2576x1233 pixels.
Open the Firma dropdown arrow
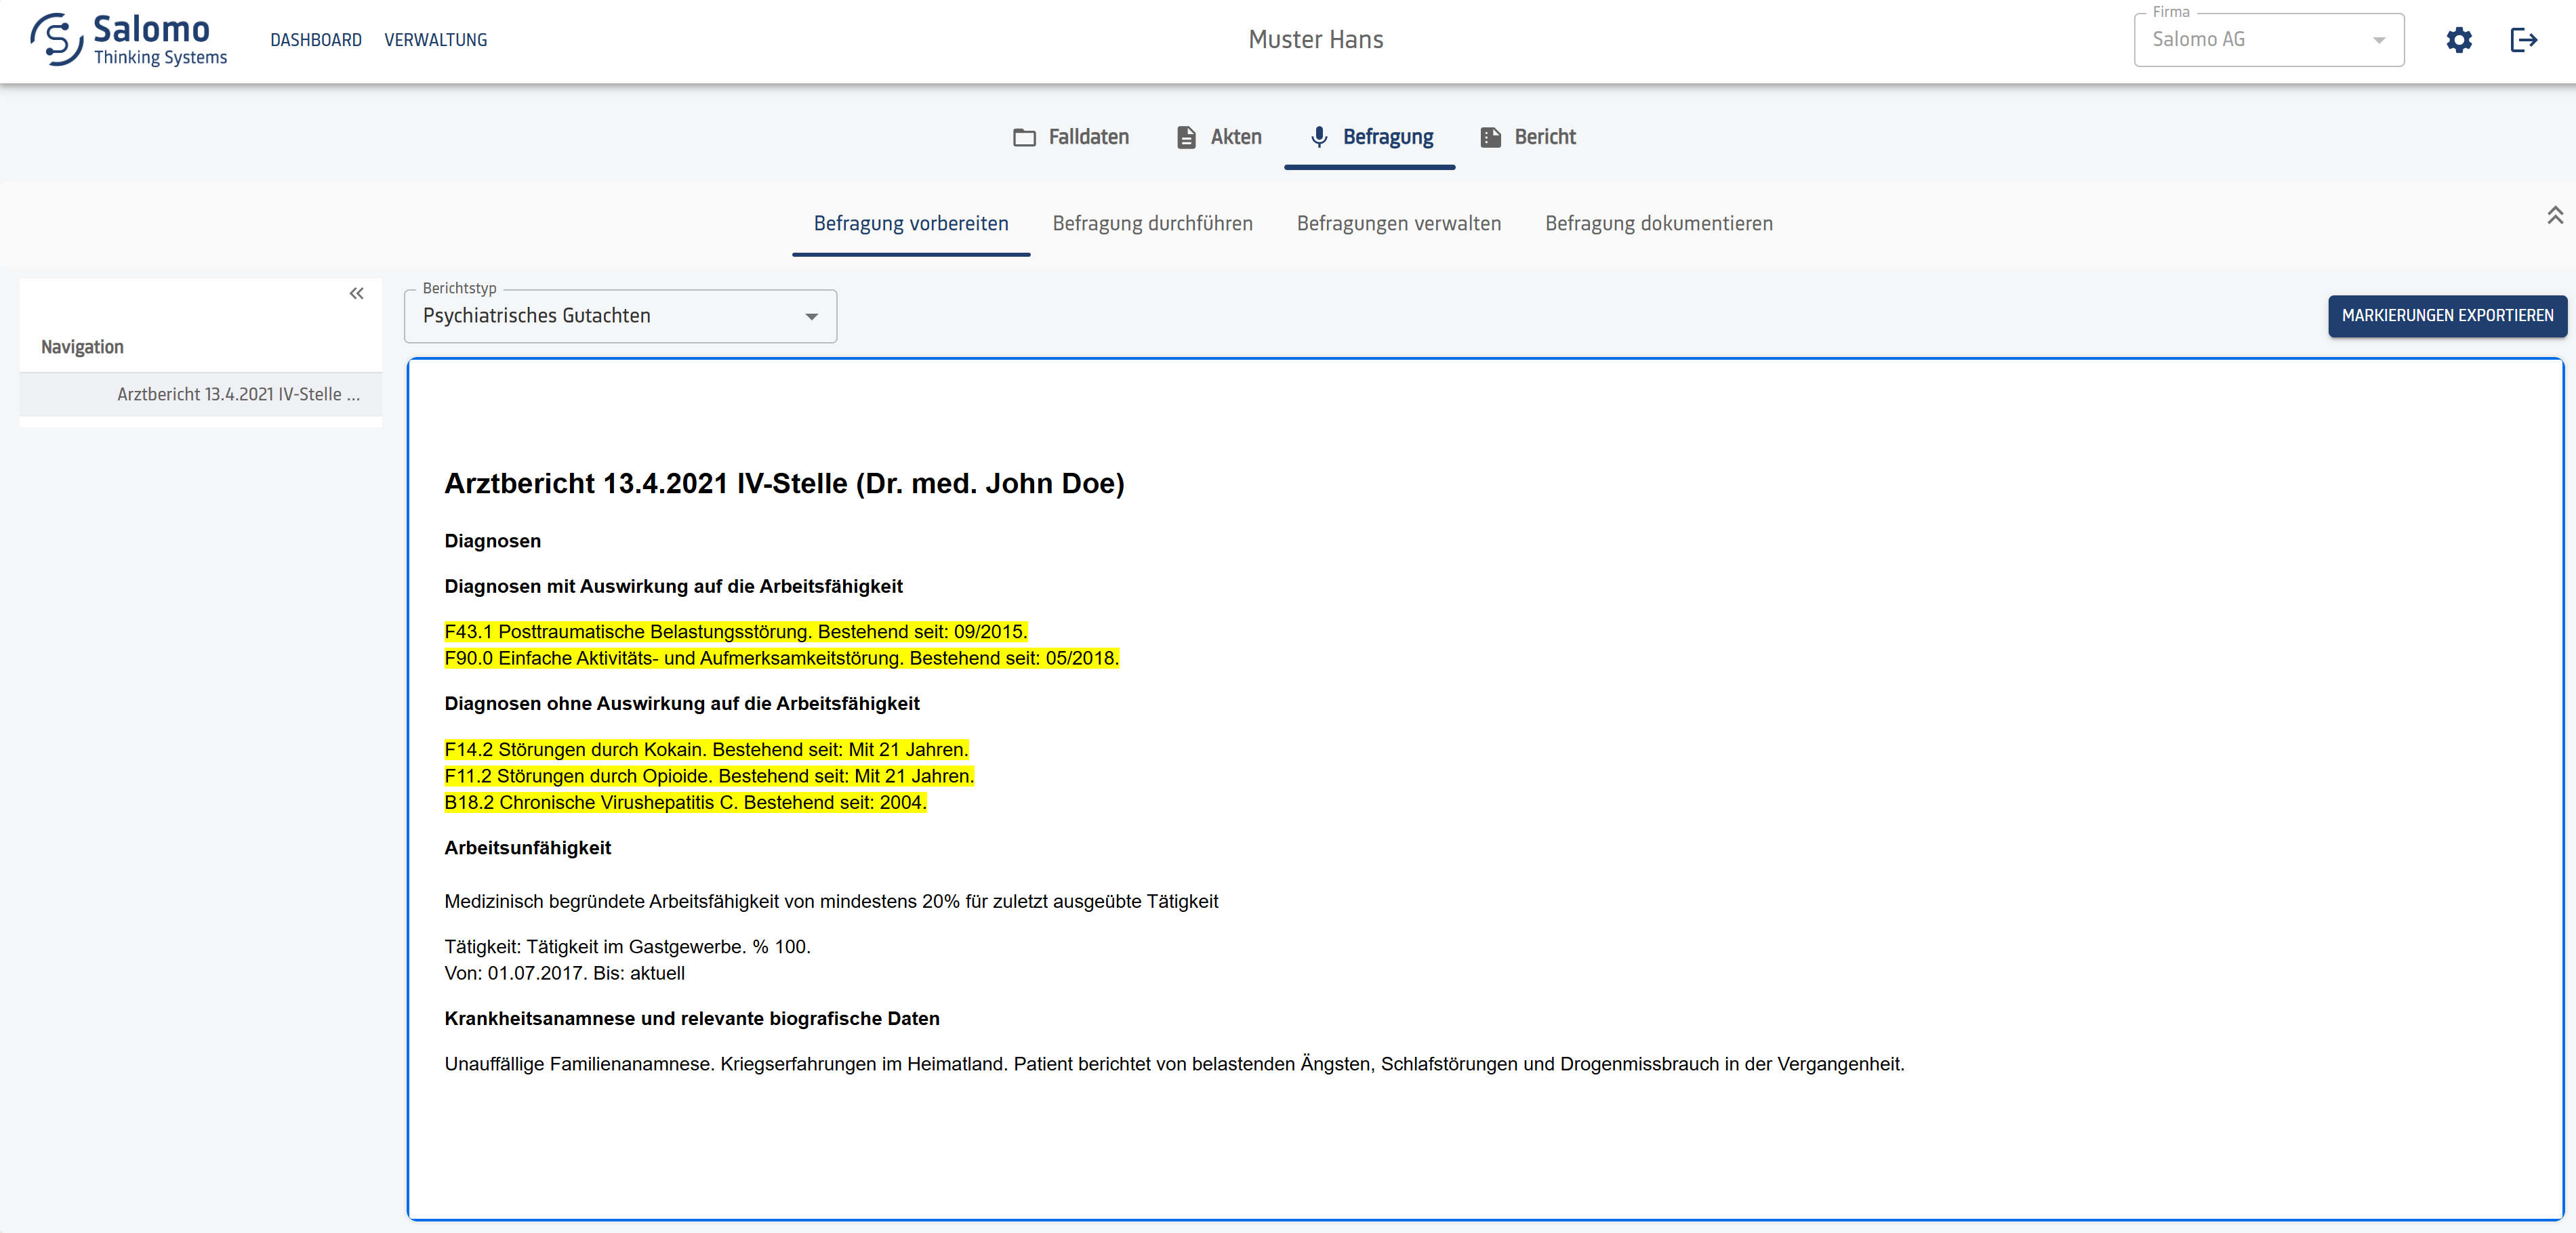2379,40
